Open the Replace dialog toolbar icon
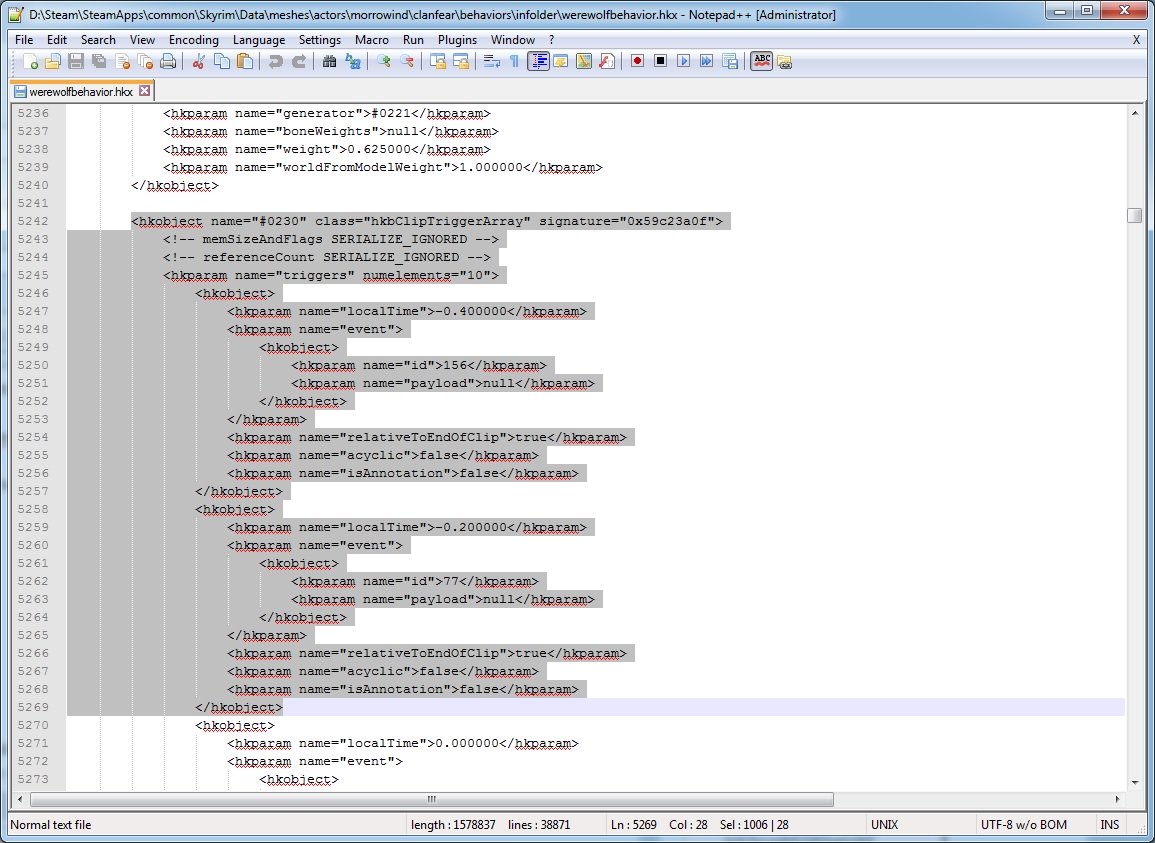Image resolution: width=1155 pixels, height=843 pixels. click(352, 62)
